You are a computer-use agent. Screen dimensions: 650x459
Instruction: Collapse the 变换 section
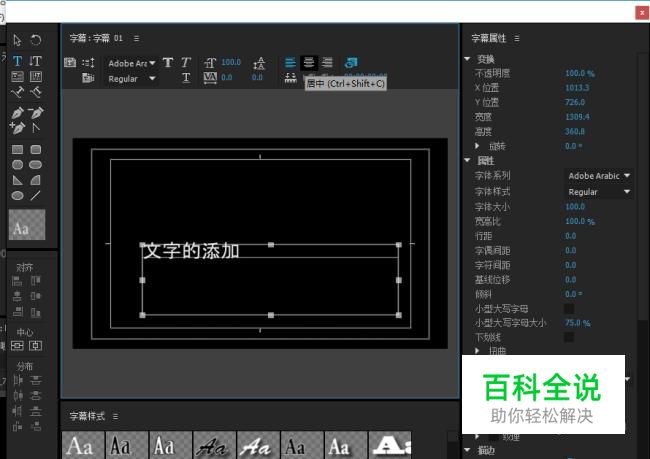[467, 59]
